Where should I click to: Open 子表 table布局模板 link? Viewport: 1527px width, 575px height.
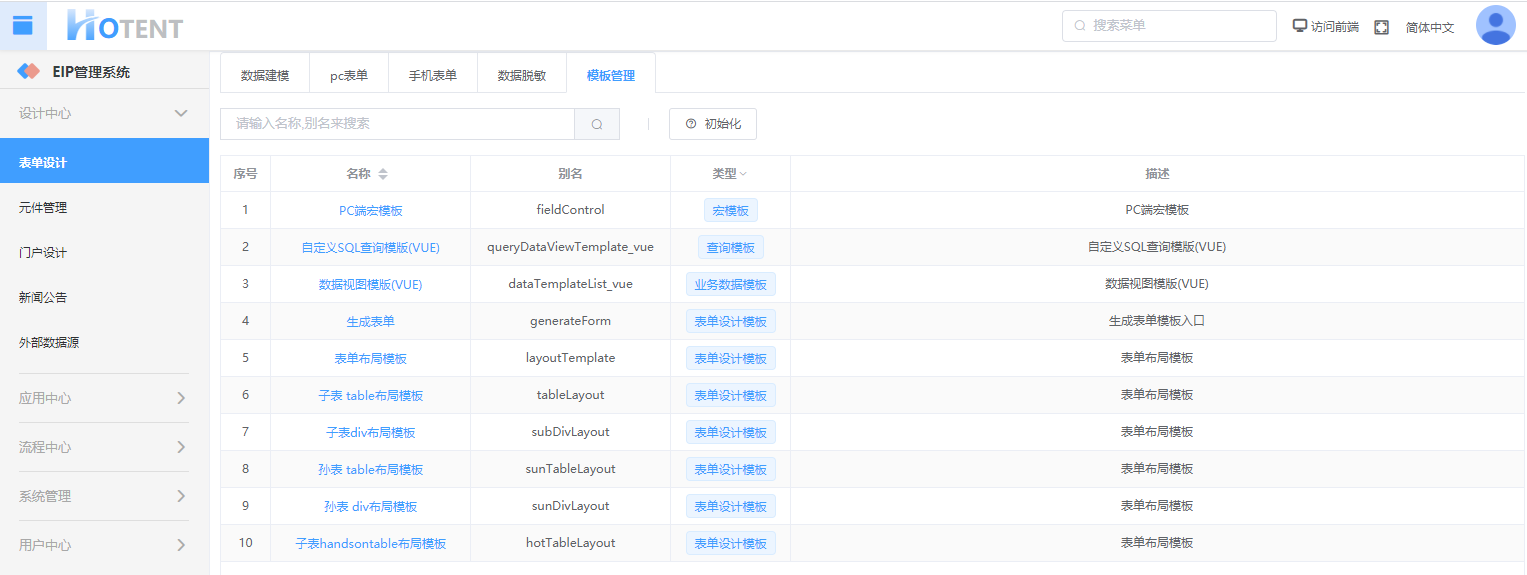[371, 396]
